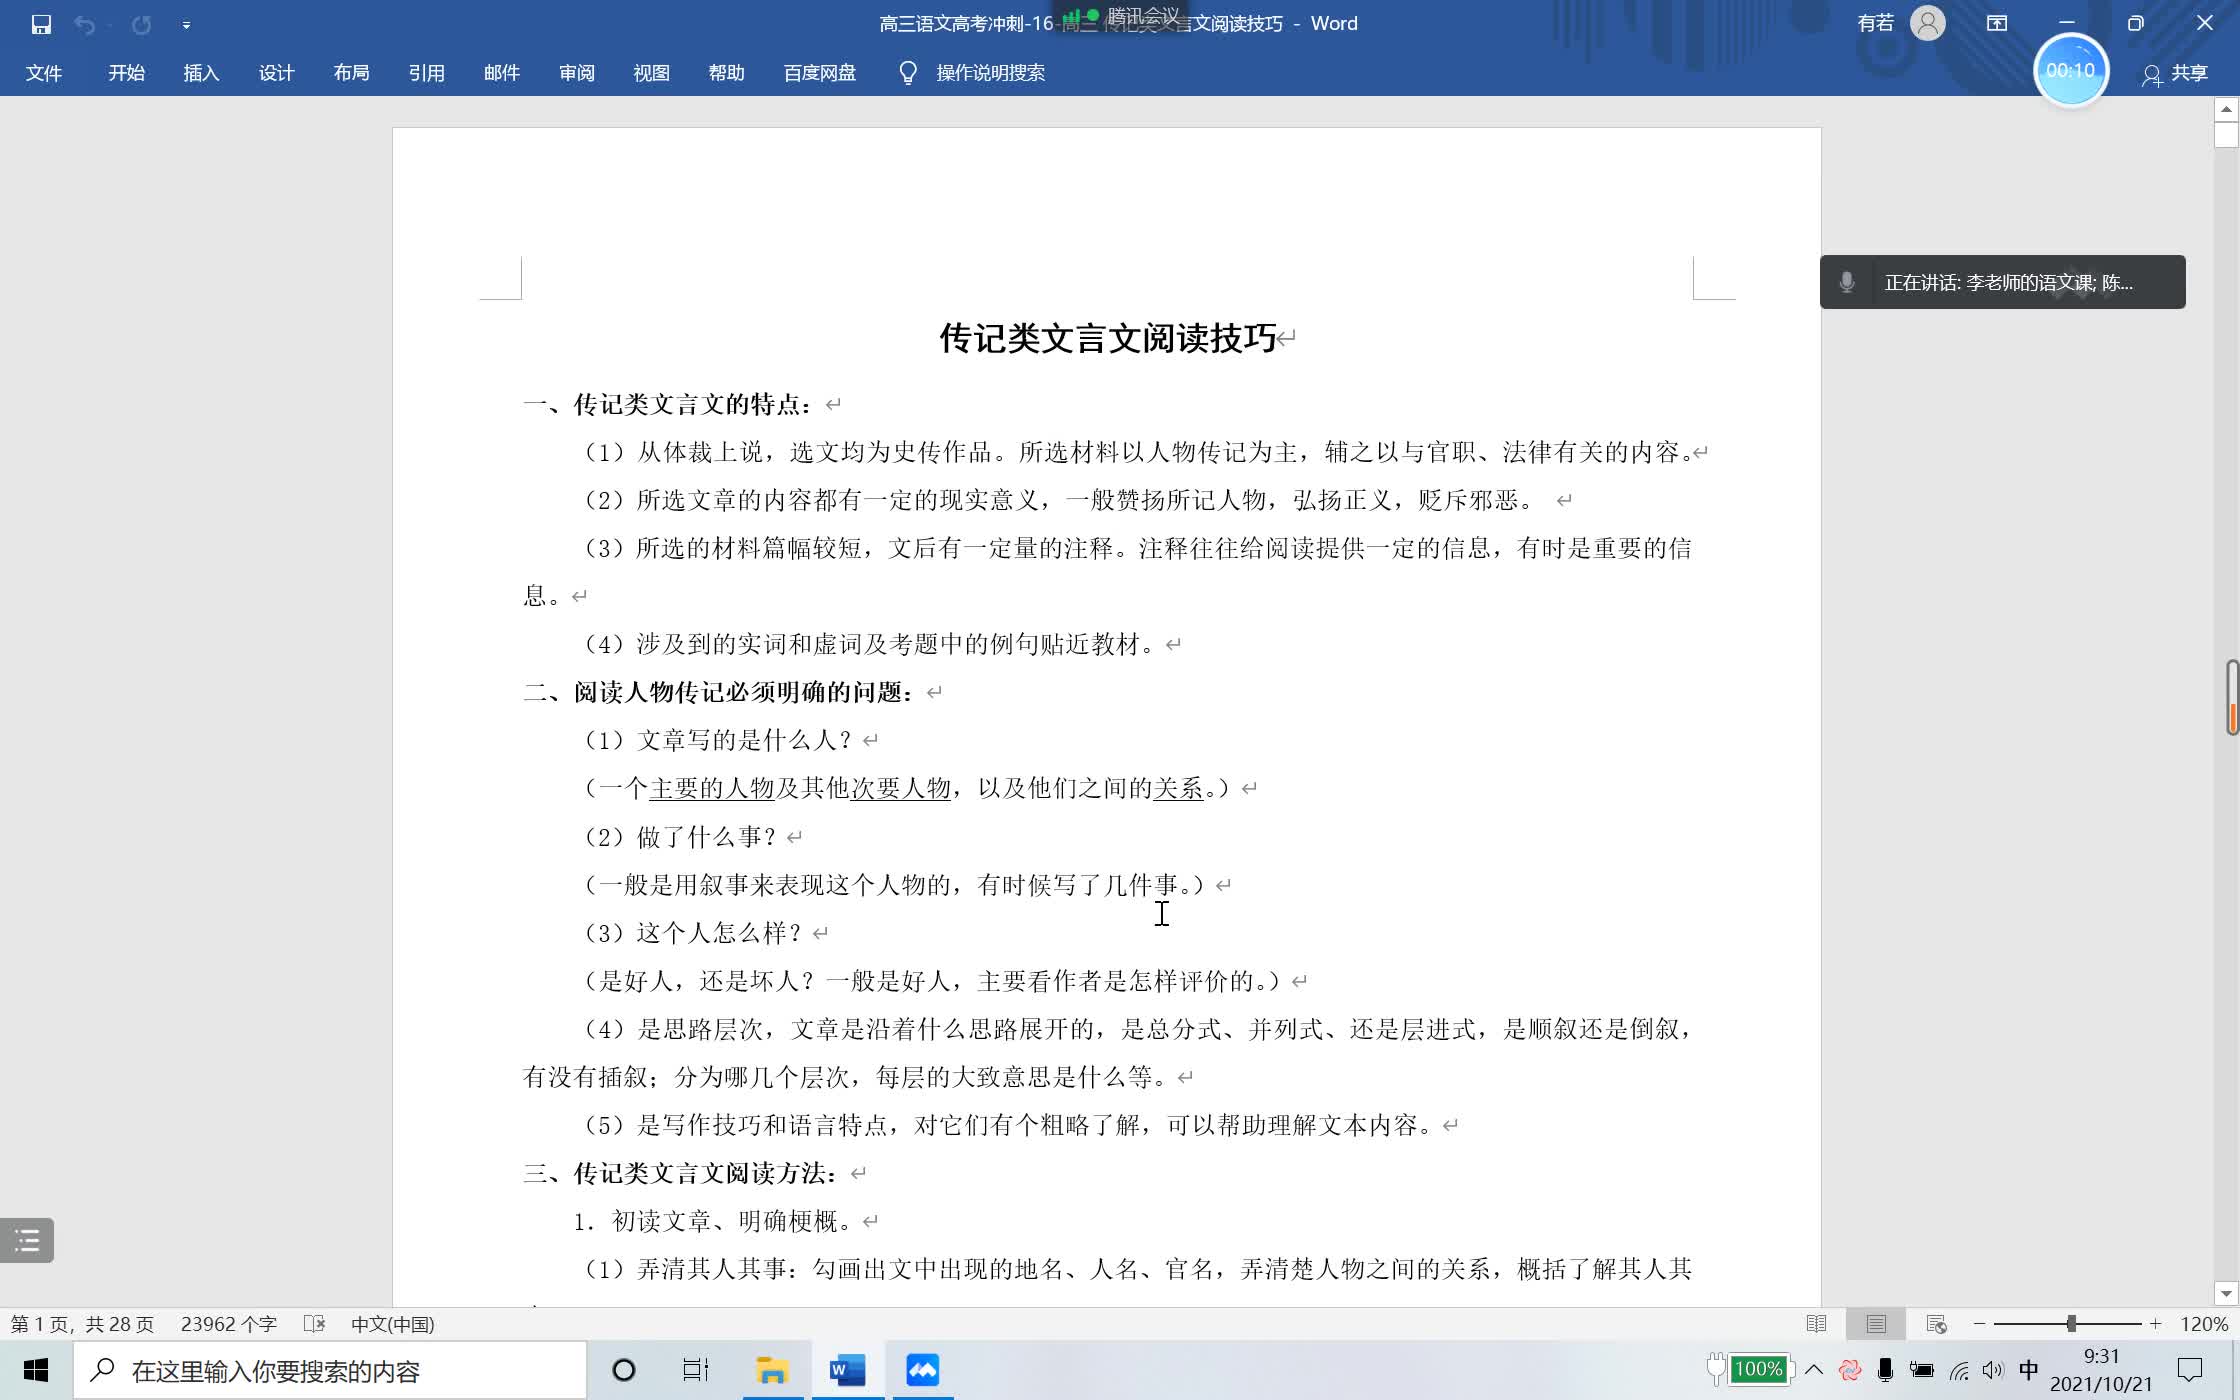The height and width of the screenshot is (1400, 2240).
Task: Switch to the 帮助 ribbon tab
Action: coord(726,73)
